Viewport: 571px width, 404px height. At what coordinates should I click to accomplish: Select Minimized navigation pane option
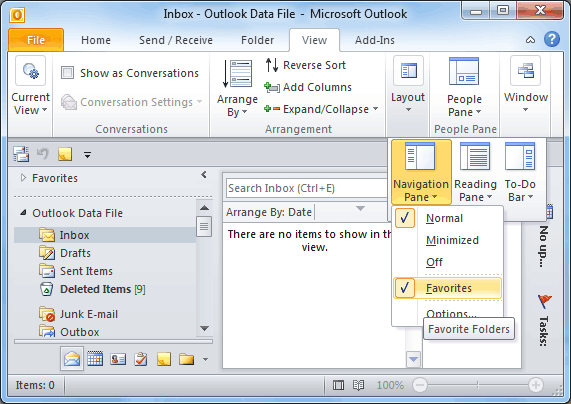[452, 240]
